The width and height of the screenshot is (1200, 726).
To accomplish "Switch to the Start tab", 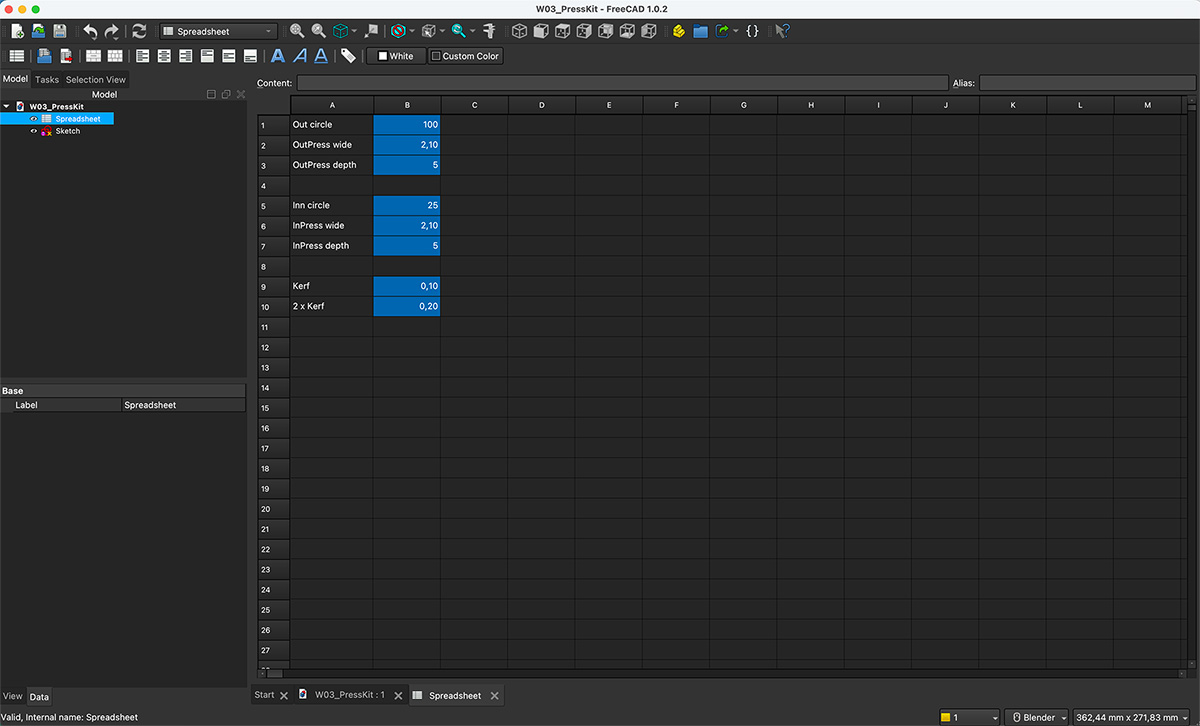I will point(265,694).
